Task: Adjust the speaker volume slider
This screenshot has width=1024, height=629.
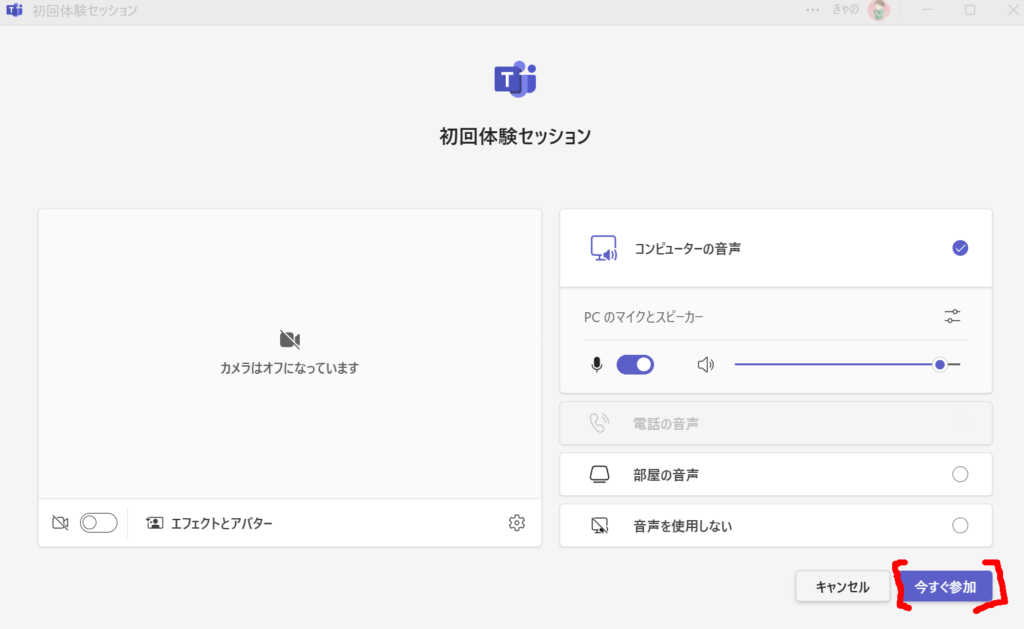Action: click(x=847, y=364)
